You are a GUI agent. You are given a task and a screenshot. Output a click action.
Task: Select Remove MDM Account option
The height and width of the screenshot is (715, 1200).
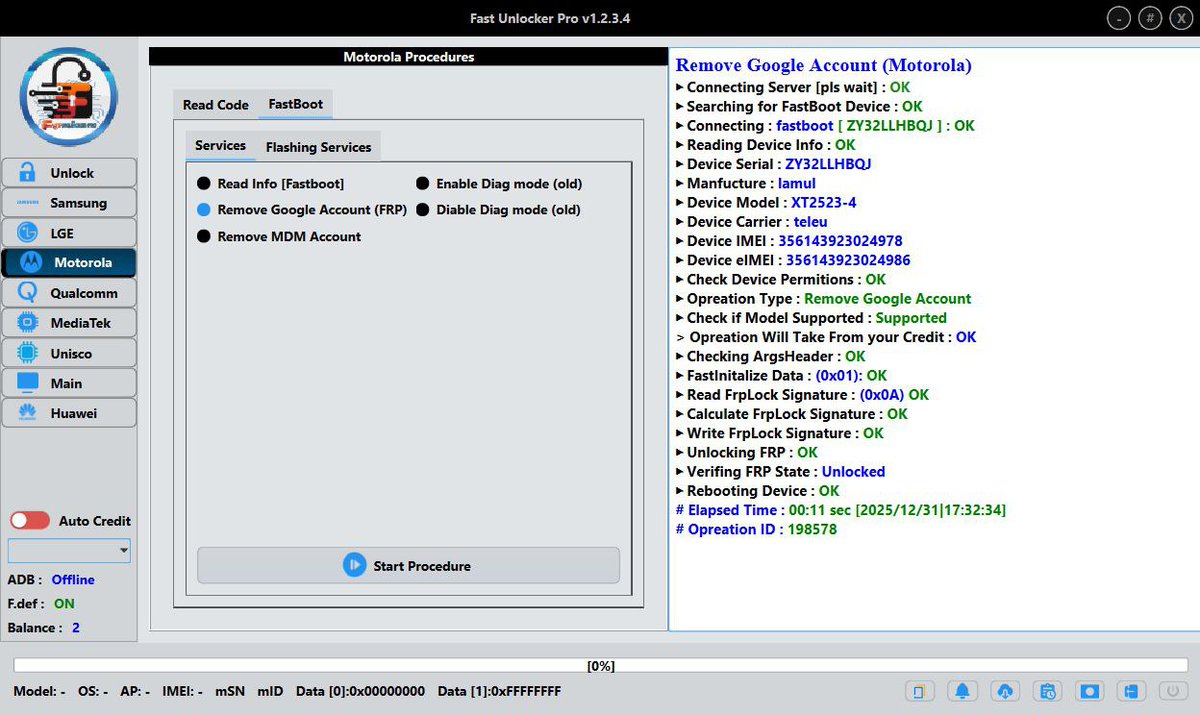tap(279, 237)
